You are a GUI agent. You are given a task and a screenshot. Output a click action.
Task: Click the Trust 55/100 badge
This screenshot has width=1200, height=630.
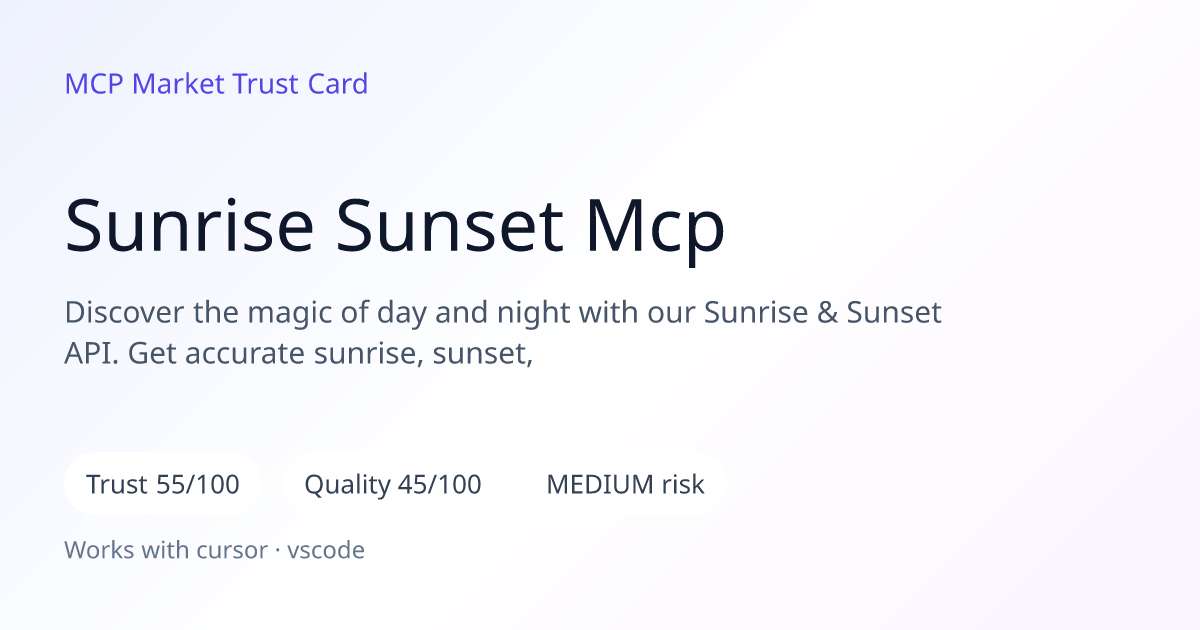click(x=163, y=485)
